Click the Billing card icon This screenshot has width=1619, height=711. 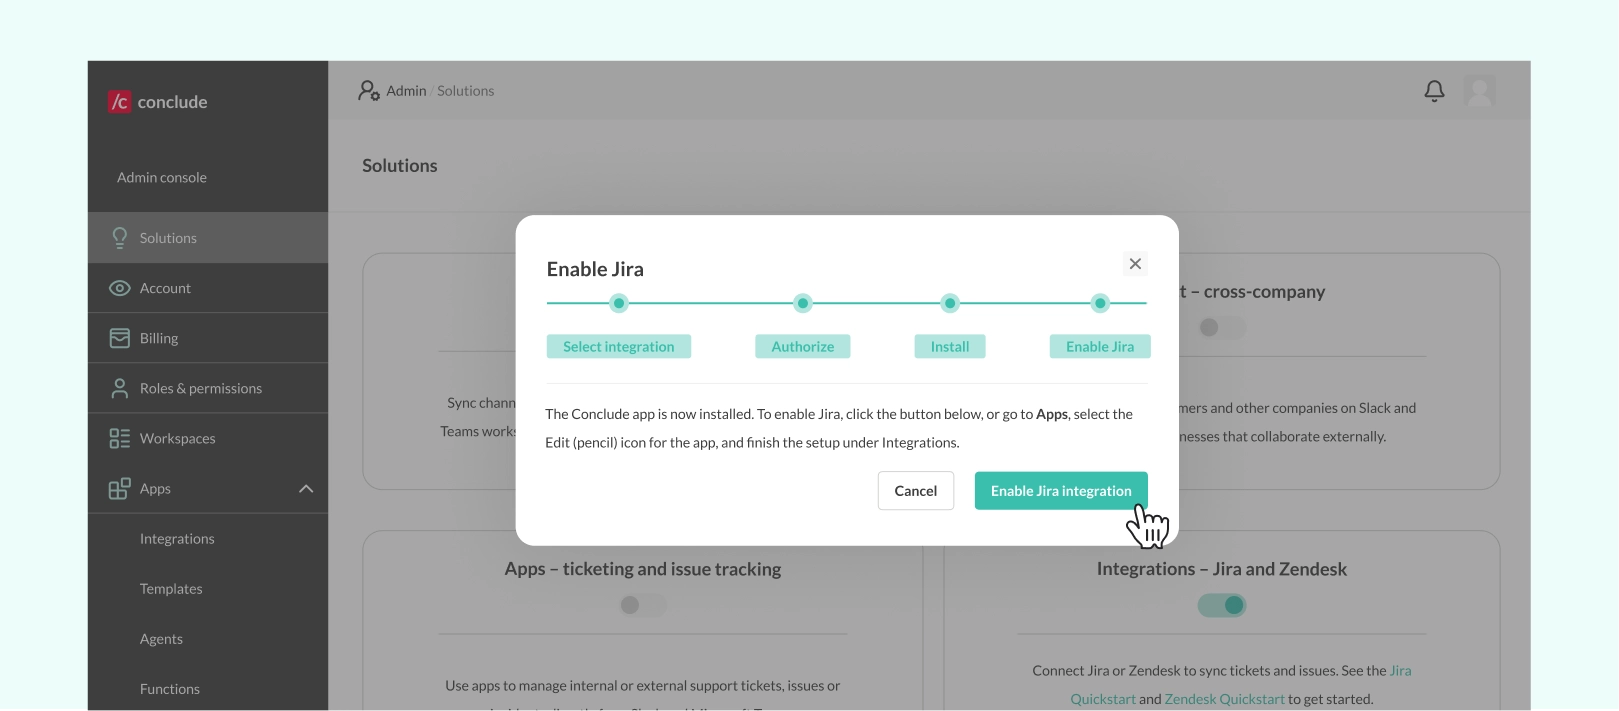click(x=120, y=338)
